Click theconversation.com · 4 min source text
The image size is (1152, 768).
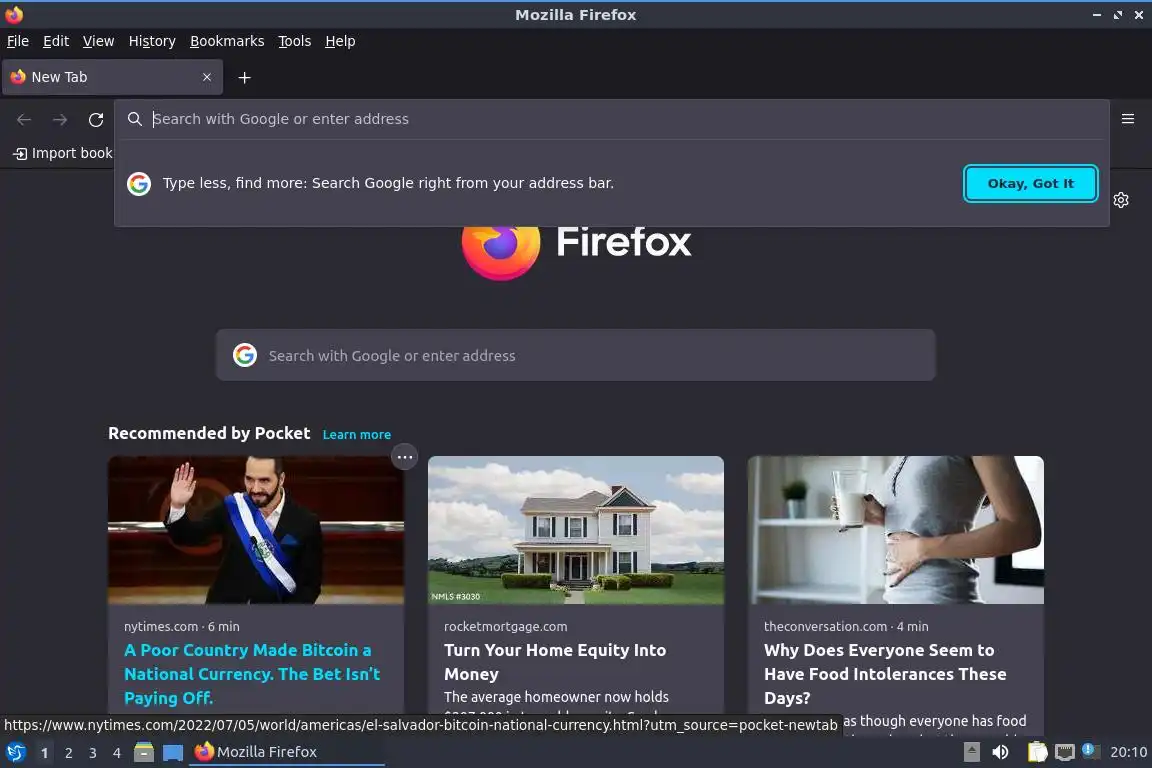pos(846,626)
